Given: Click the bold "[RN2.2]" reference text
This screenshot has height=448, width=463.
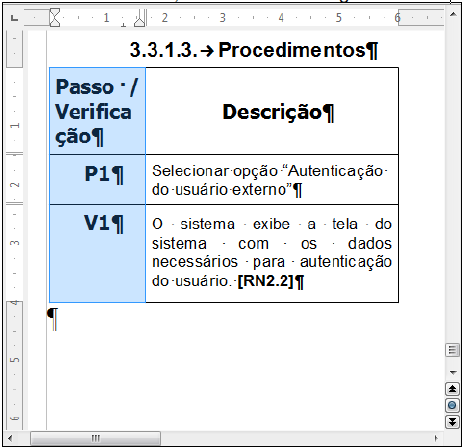Looking at the screenshot, I should [x=265, y=281].
